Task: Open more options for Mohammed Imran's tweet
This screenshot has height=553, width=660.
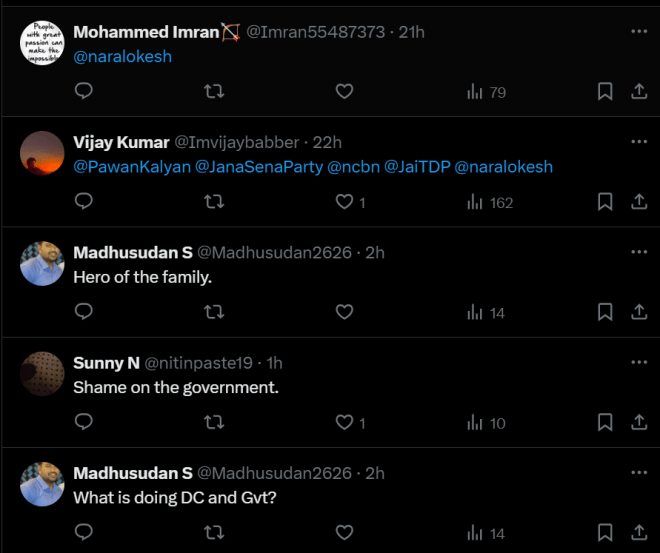Action: tap(639, 31)
